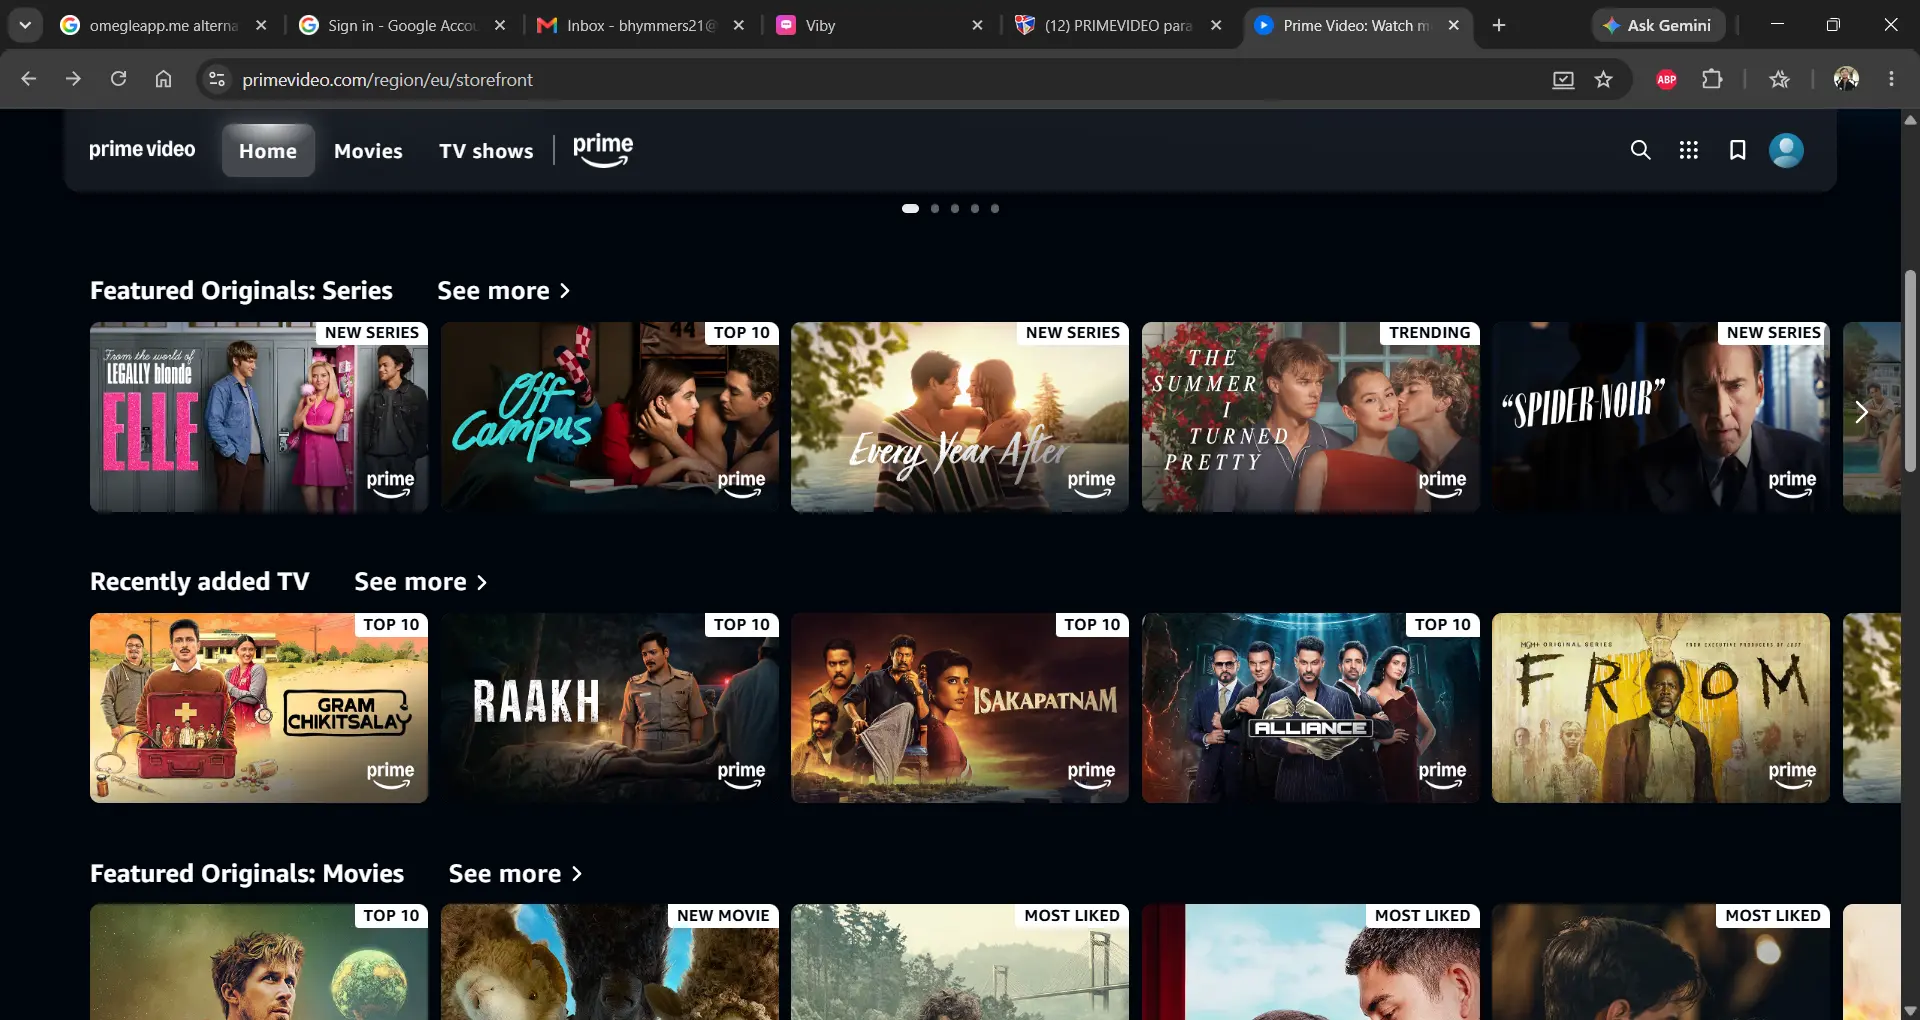The image size is (1920, 1020).
Task: Open Chrome profile avatar
Action: tap(1846, 79)
